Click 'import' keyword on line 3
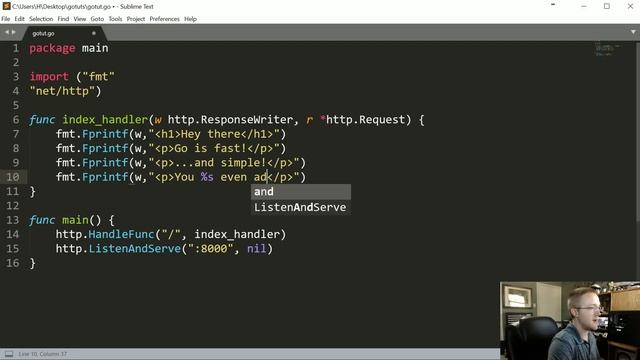640x360 pixels. [x=49, y=77]
